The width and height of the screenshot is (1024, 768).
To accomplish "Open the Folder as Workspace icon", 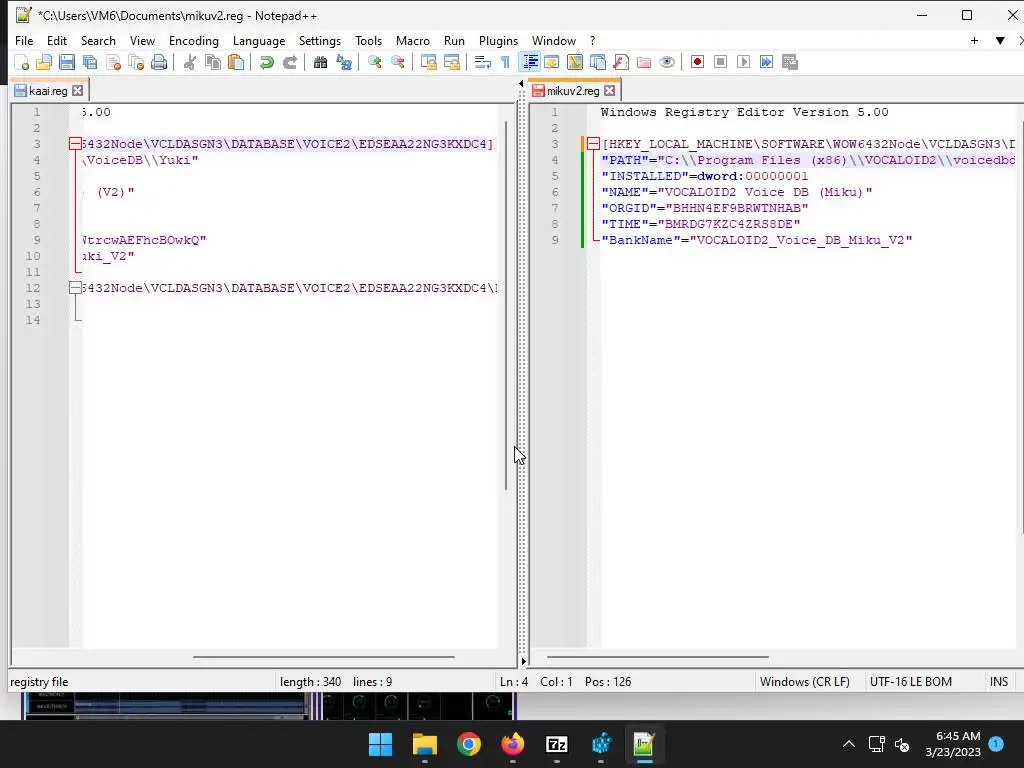I will pyautogui.click(x=644, y=62).
